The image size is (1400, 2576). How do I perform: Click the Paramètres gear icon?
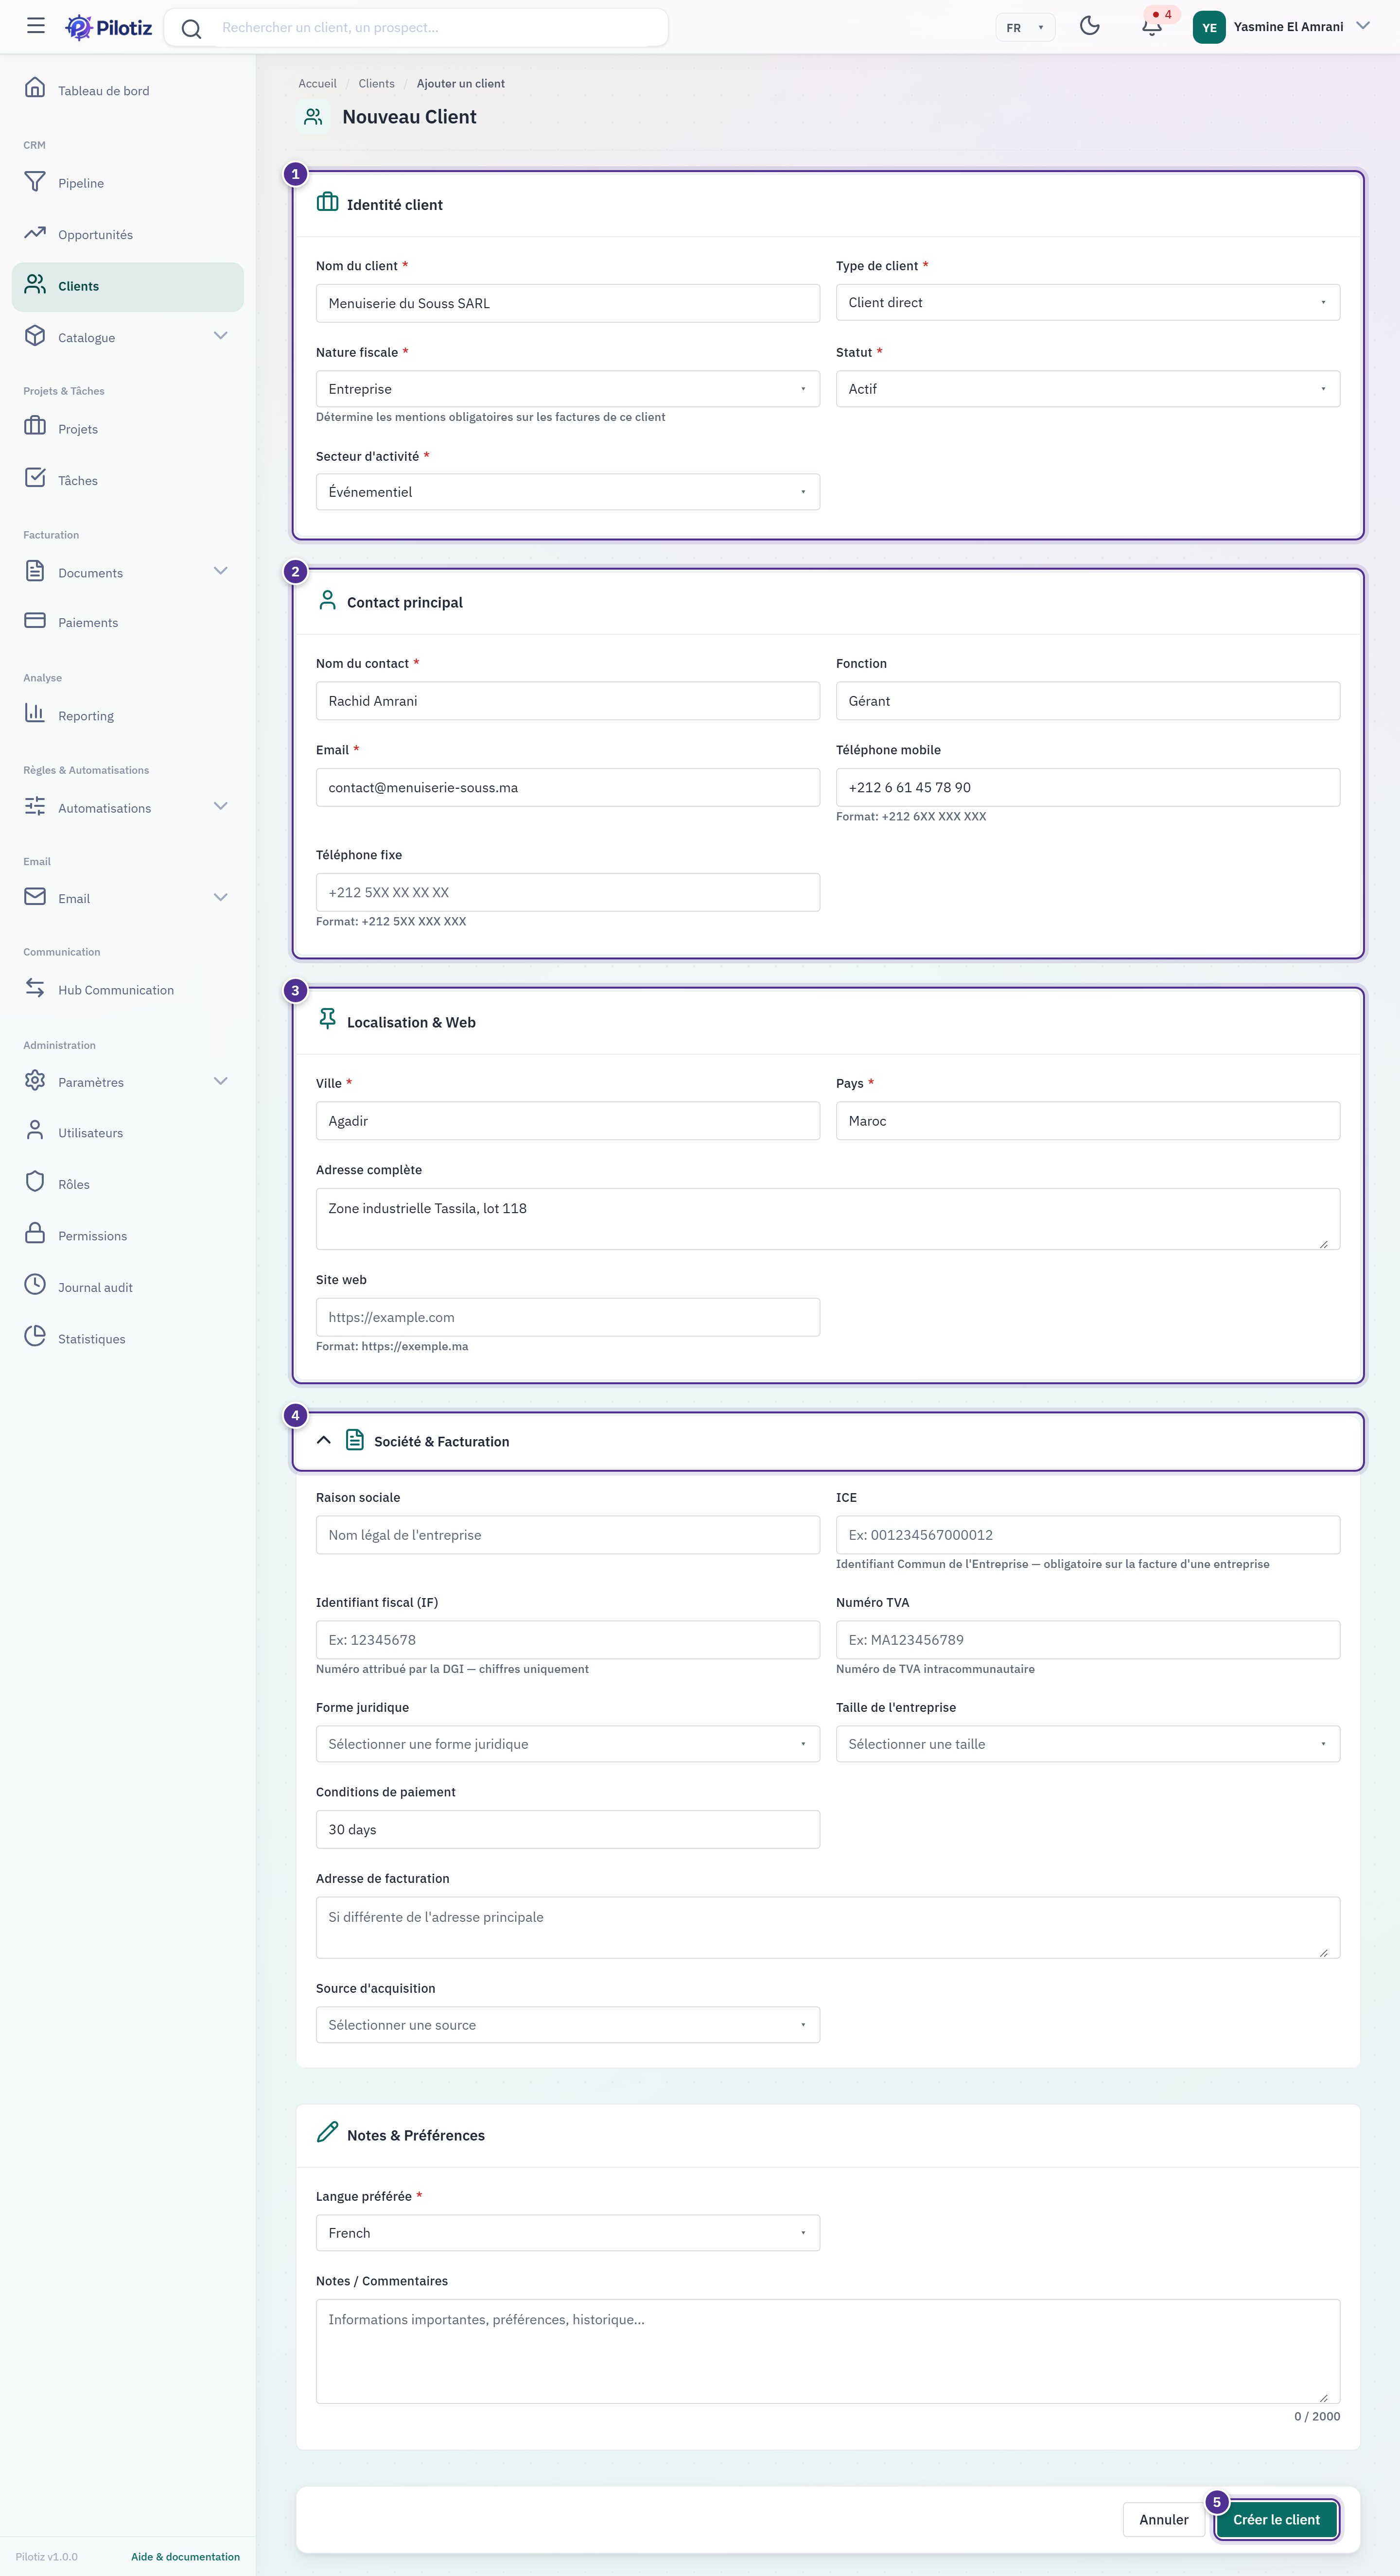35,1080
